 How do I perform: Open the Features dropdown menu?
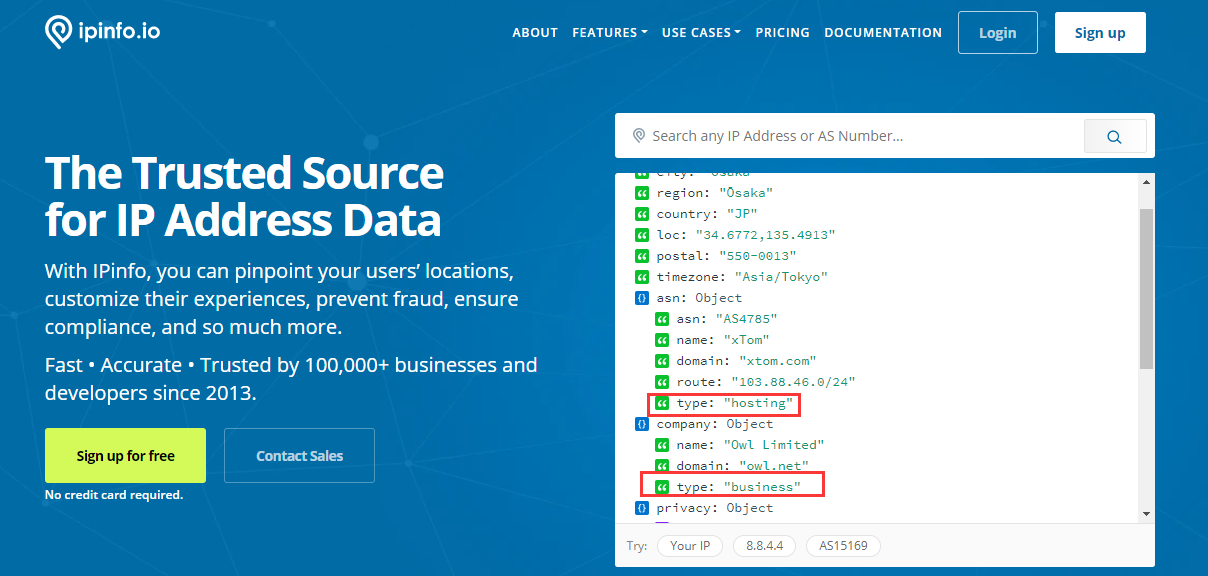click(610, 33)
